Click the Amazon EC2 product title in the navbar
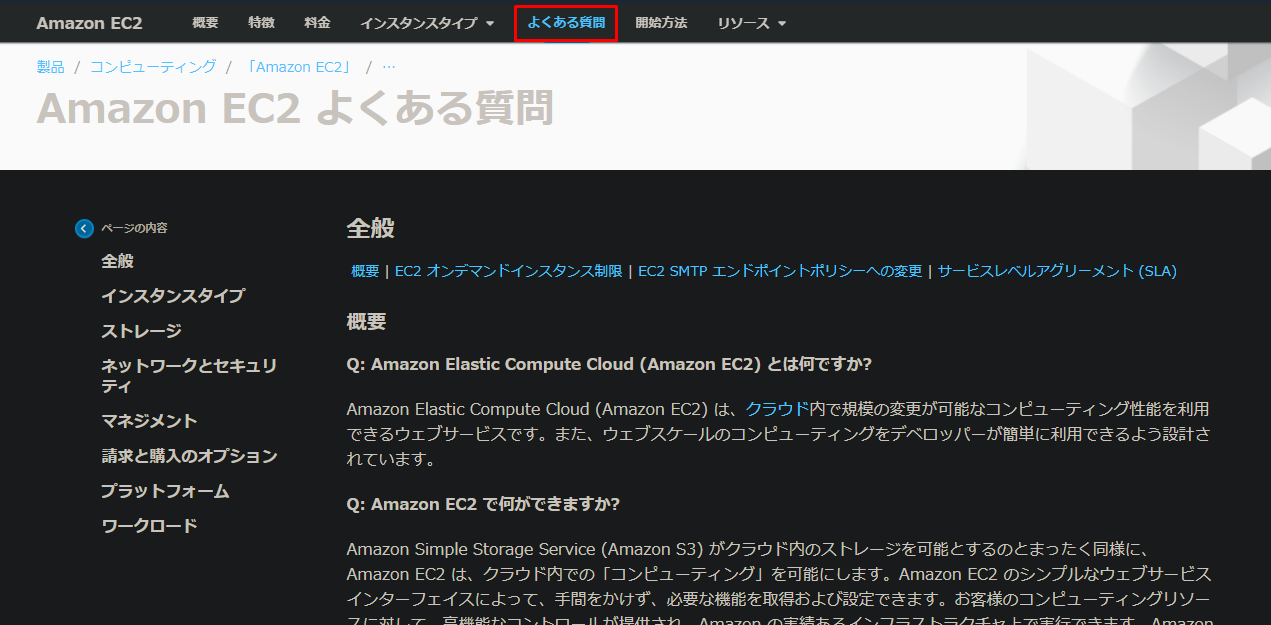This screenshot has width=1271, height=625. (89, 23)
